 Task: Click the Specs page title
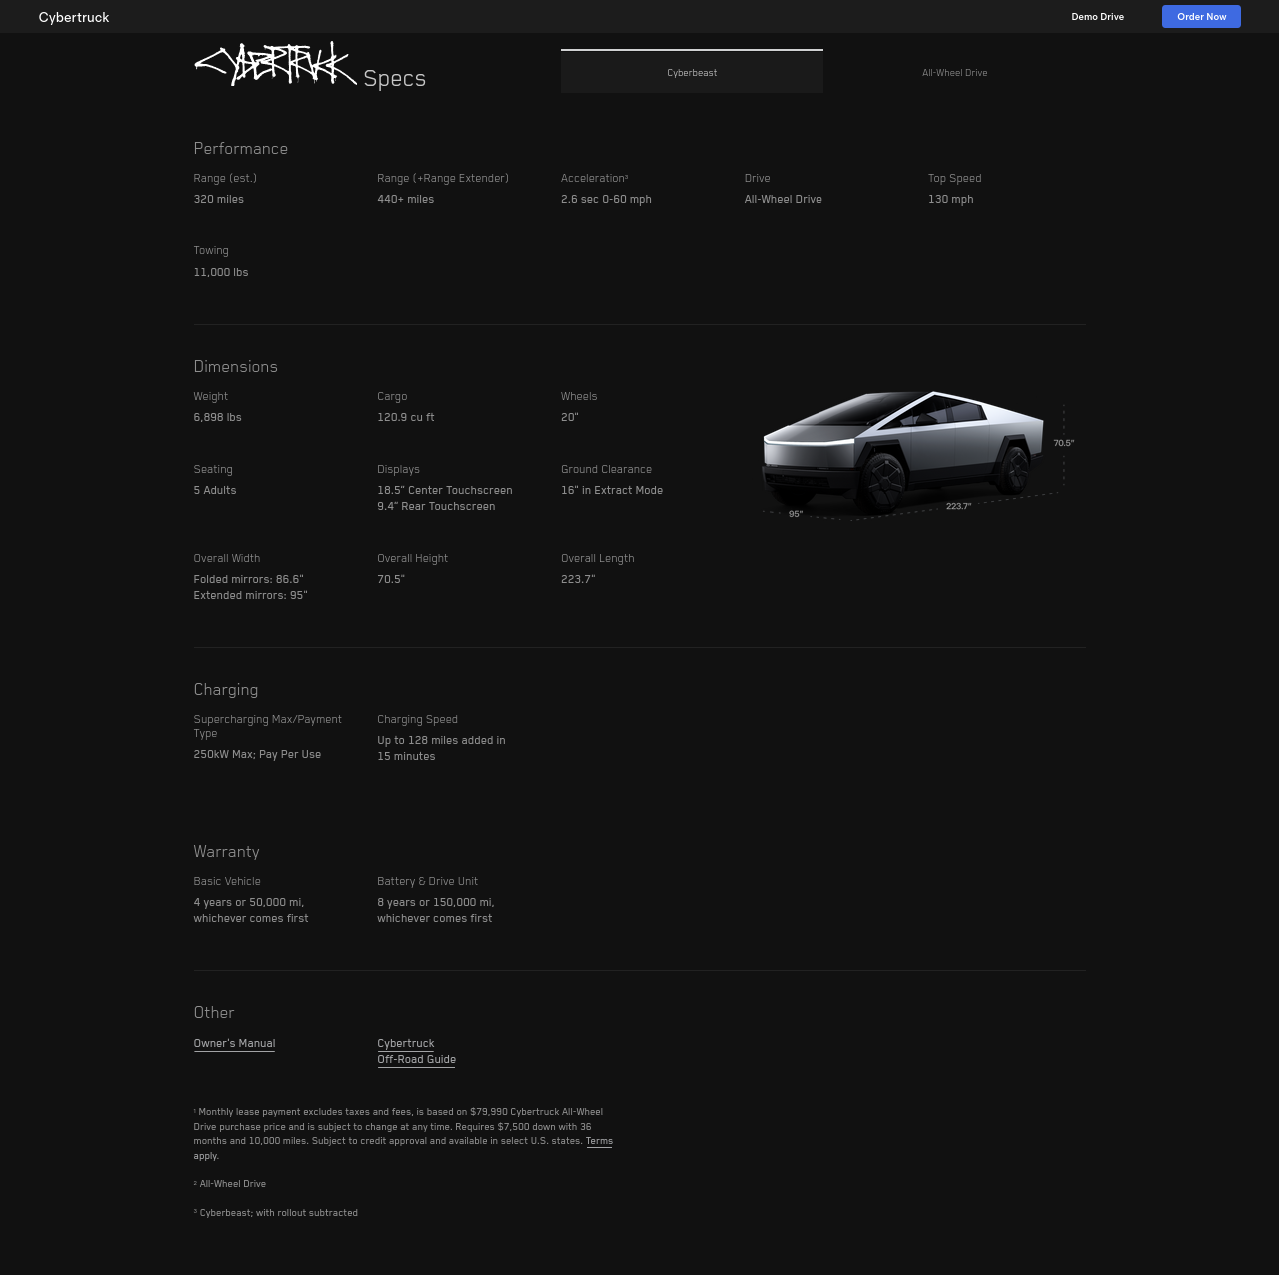[395, 77]
